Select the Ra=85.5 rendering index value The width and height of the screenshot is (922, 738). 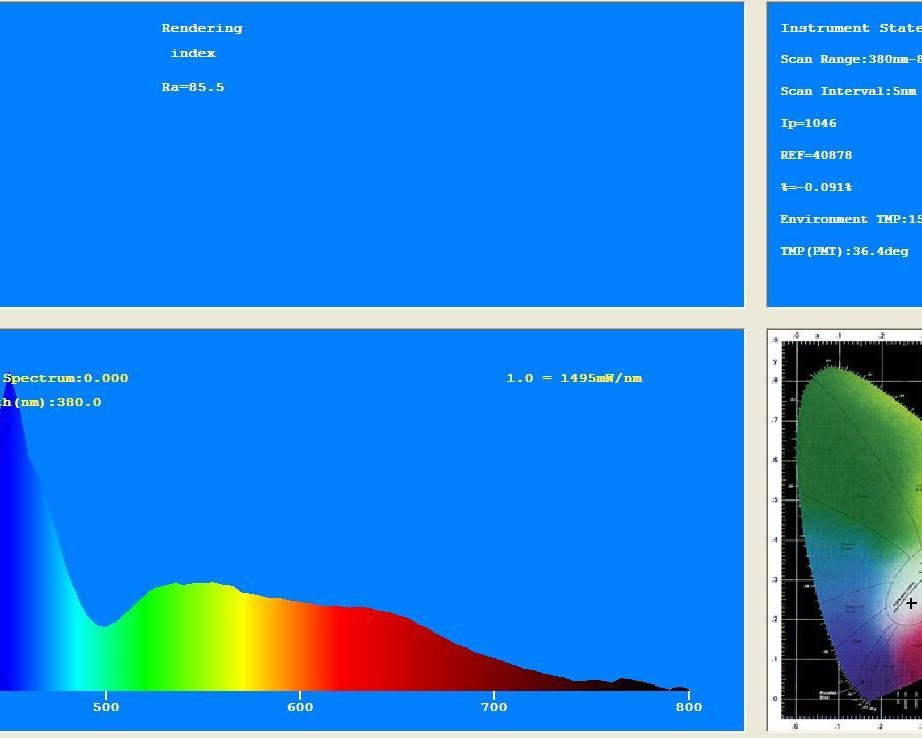pyautogui.click(x=193, y=87)
